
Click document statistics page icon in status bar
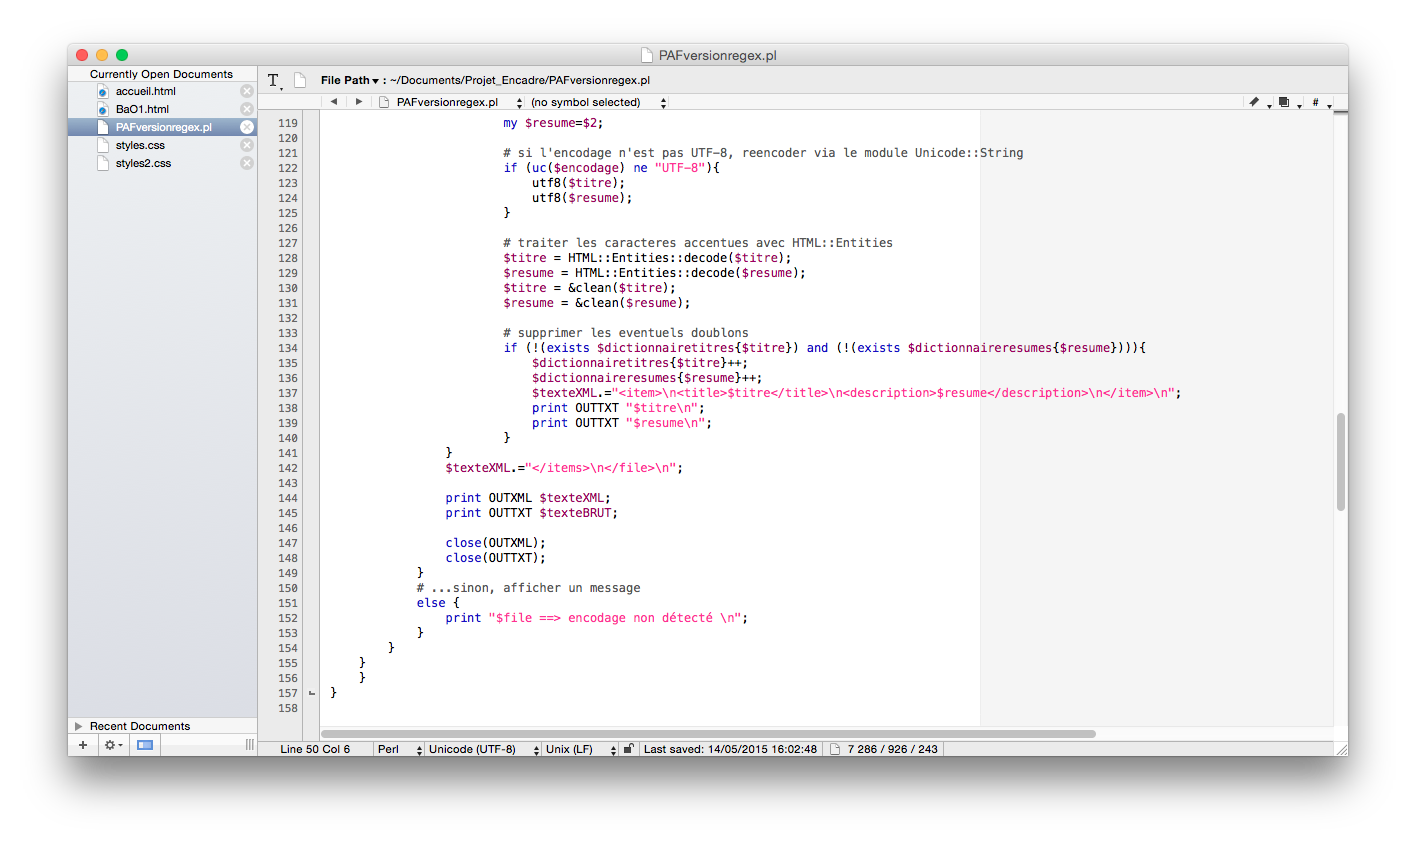[x=834, y=749]
